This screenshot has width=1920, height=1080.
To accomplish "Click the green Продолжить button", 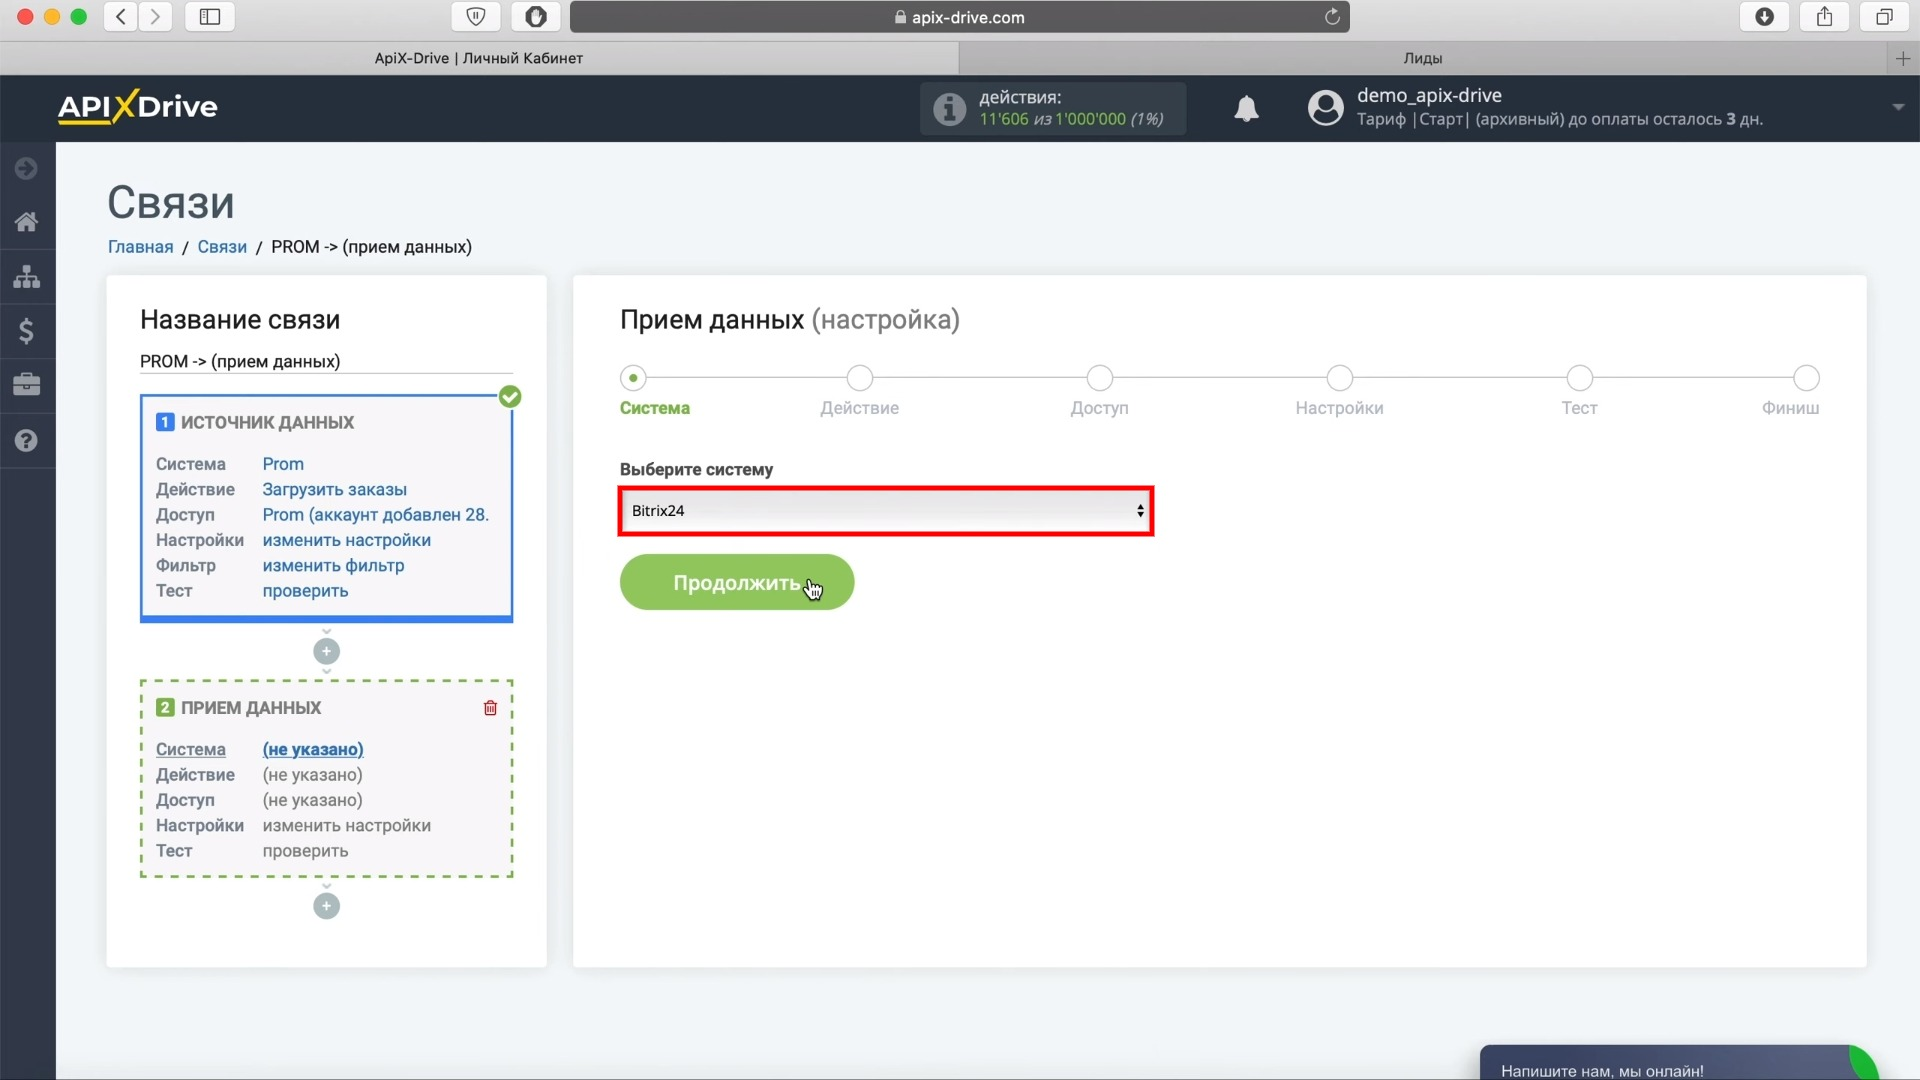I will pyautogui.click(x=737, y=582).
